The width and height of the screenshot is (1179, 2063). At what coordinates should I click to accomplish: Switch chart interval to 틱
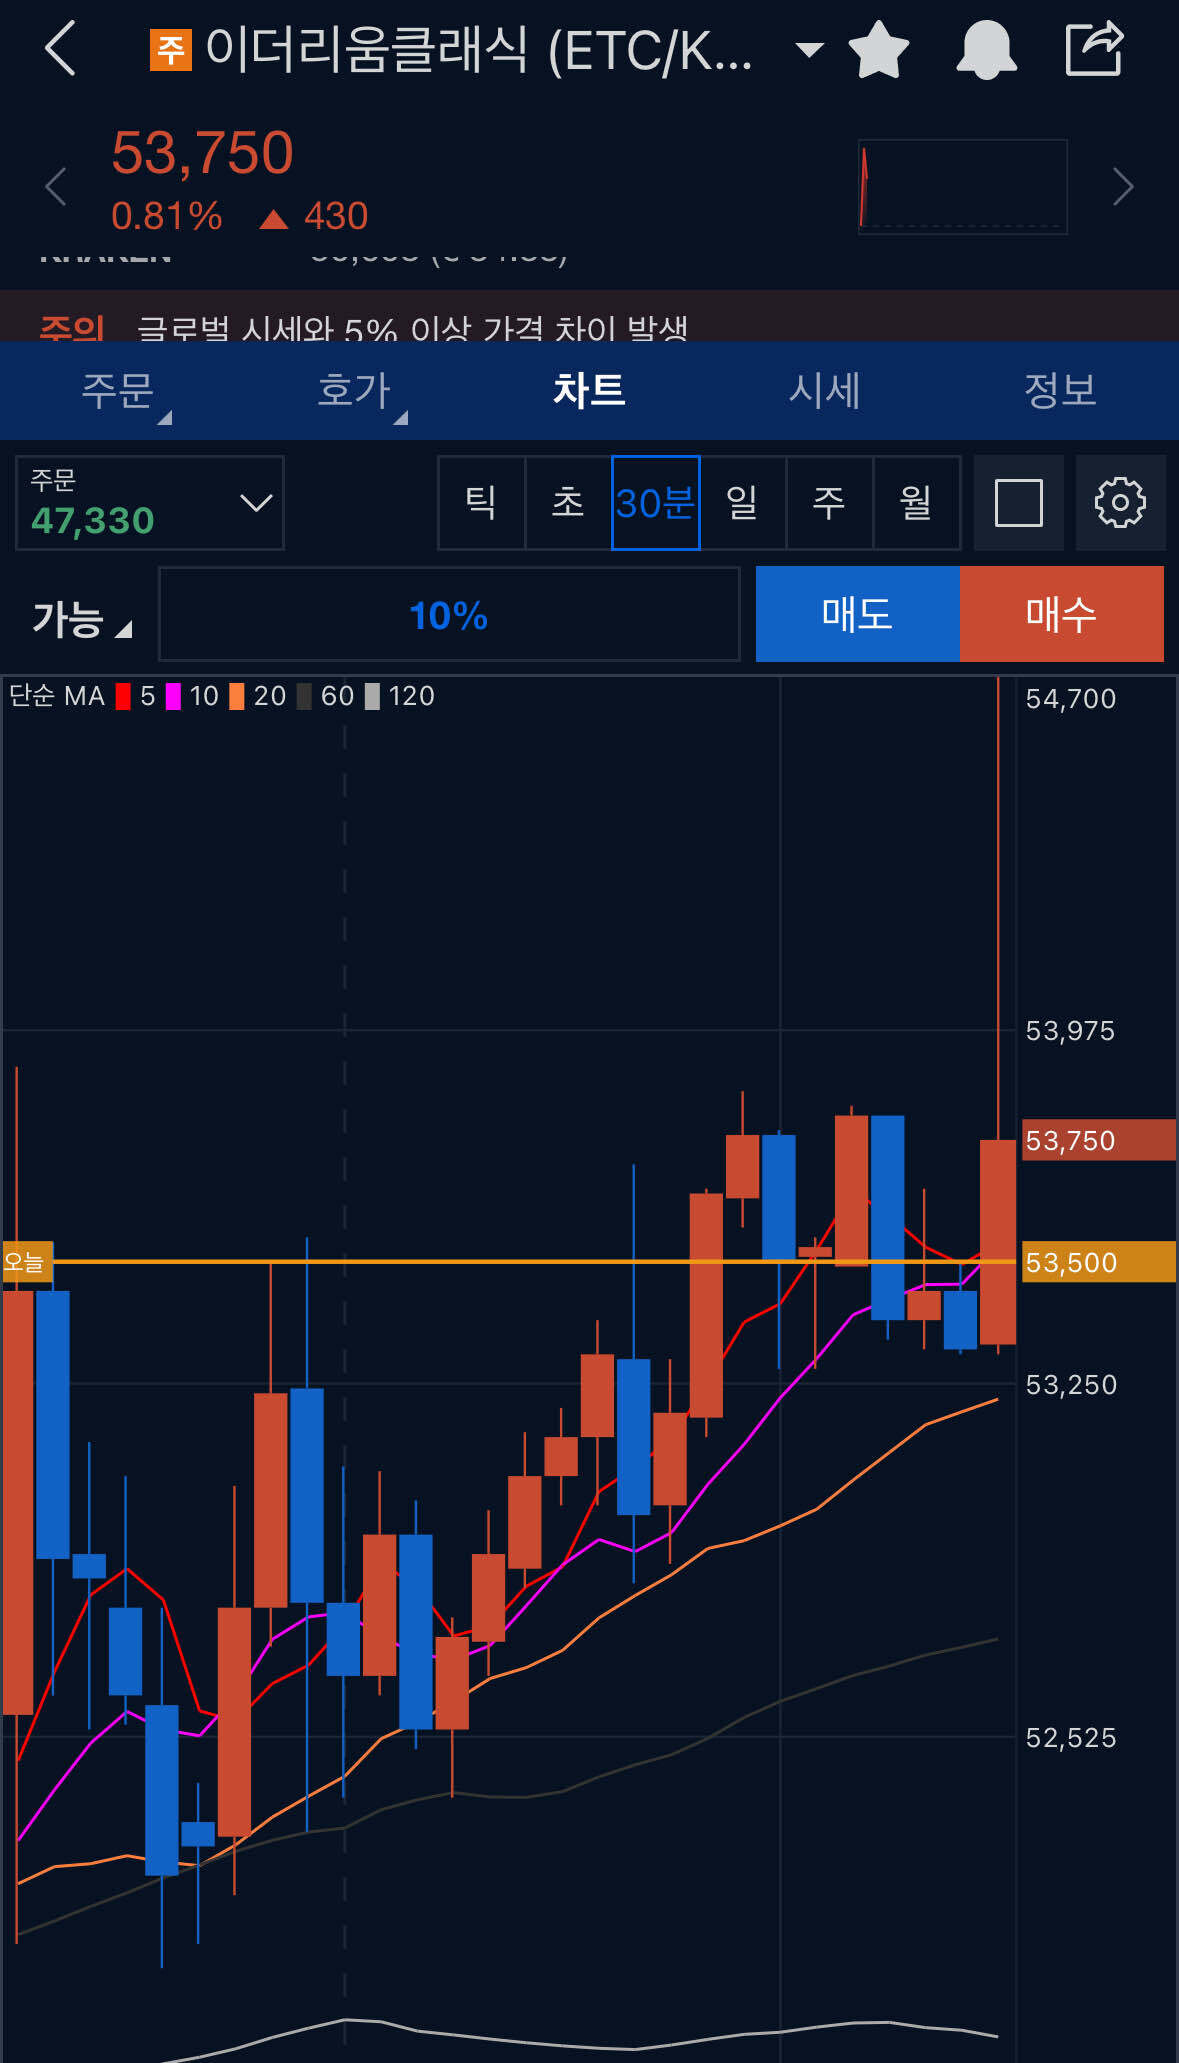point(481,503)
